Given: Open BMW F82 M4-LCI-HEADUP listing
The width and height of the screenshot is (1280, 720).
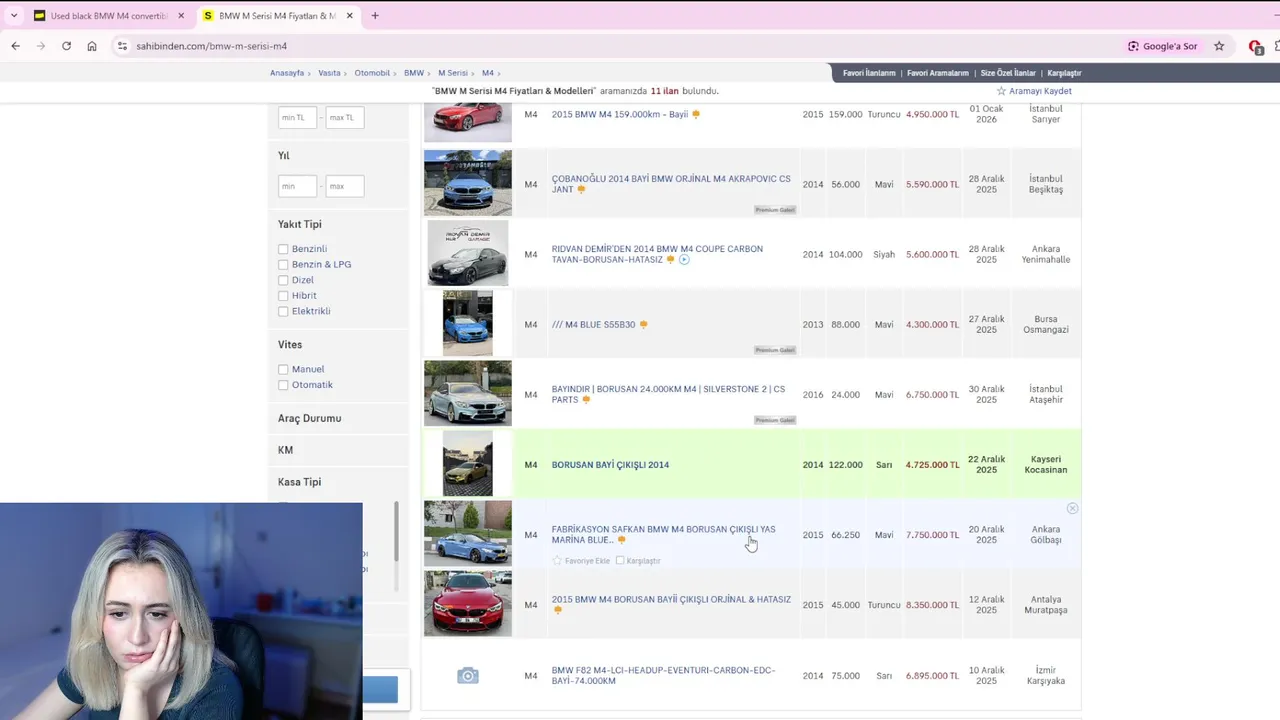Looking at the screenshot, I should click(x=663, y=676).
